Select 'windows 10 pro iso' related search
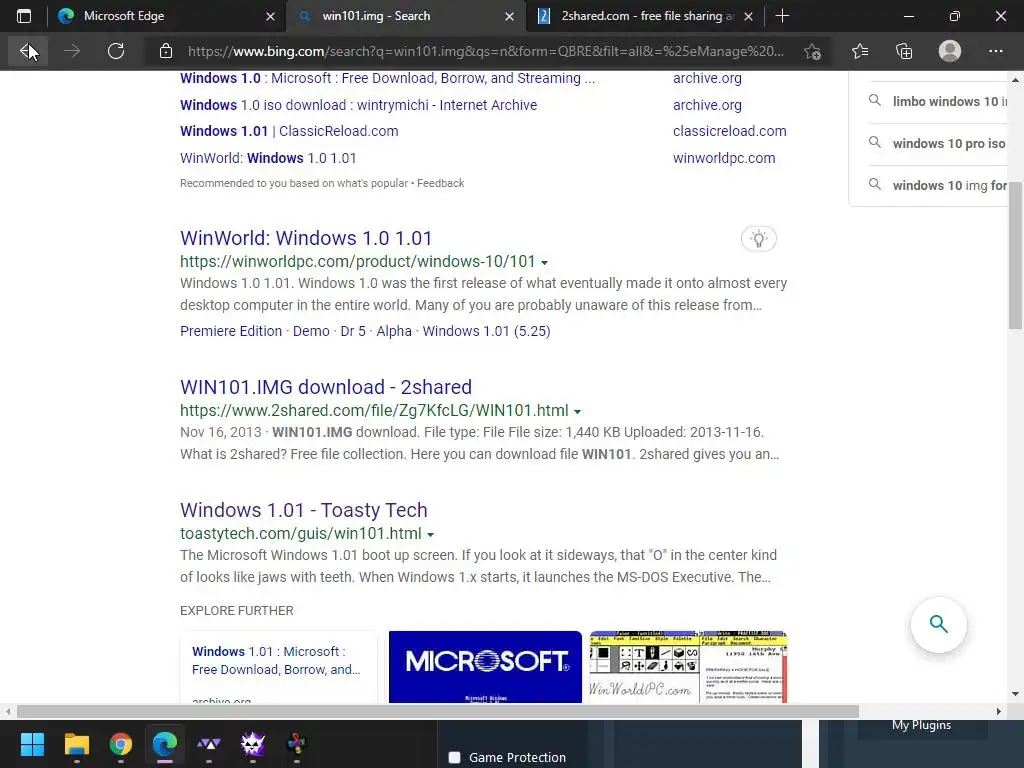This screenshot has width=1024, height=768. coord(949,143)
